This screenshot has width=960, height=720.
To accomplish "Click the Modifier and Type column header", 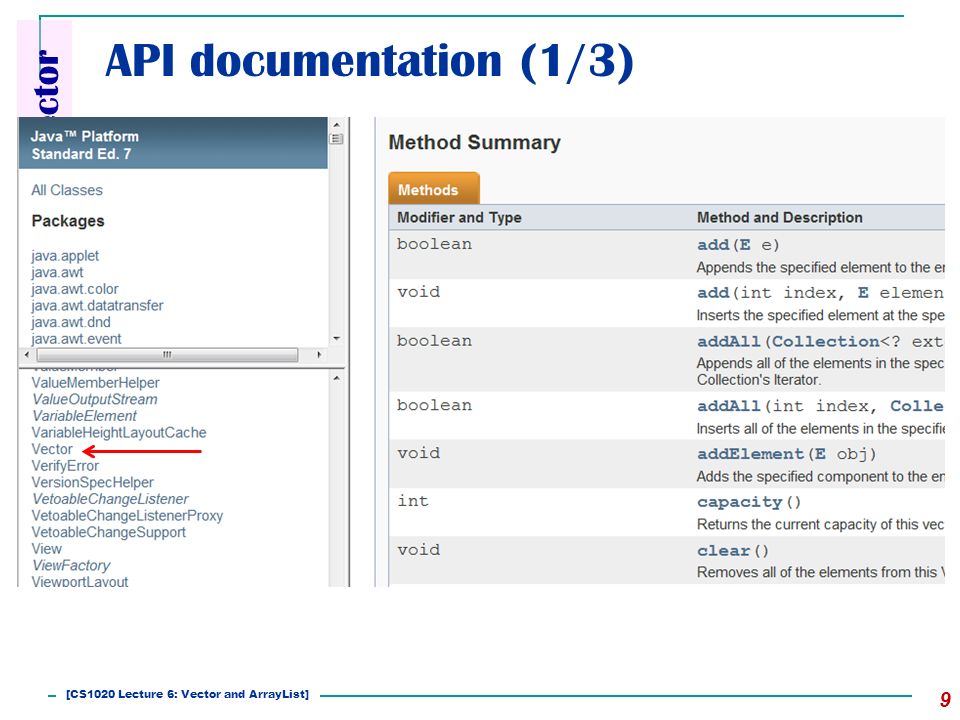I will pos(459,217).
